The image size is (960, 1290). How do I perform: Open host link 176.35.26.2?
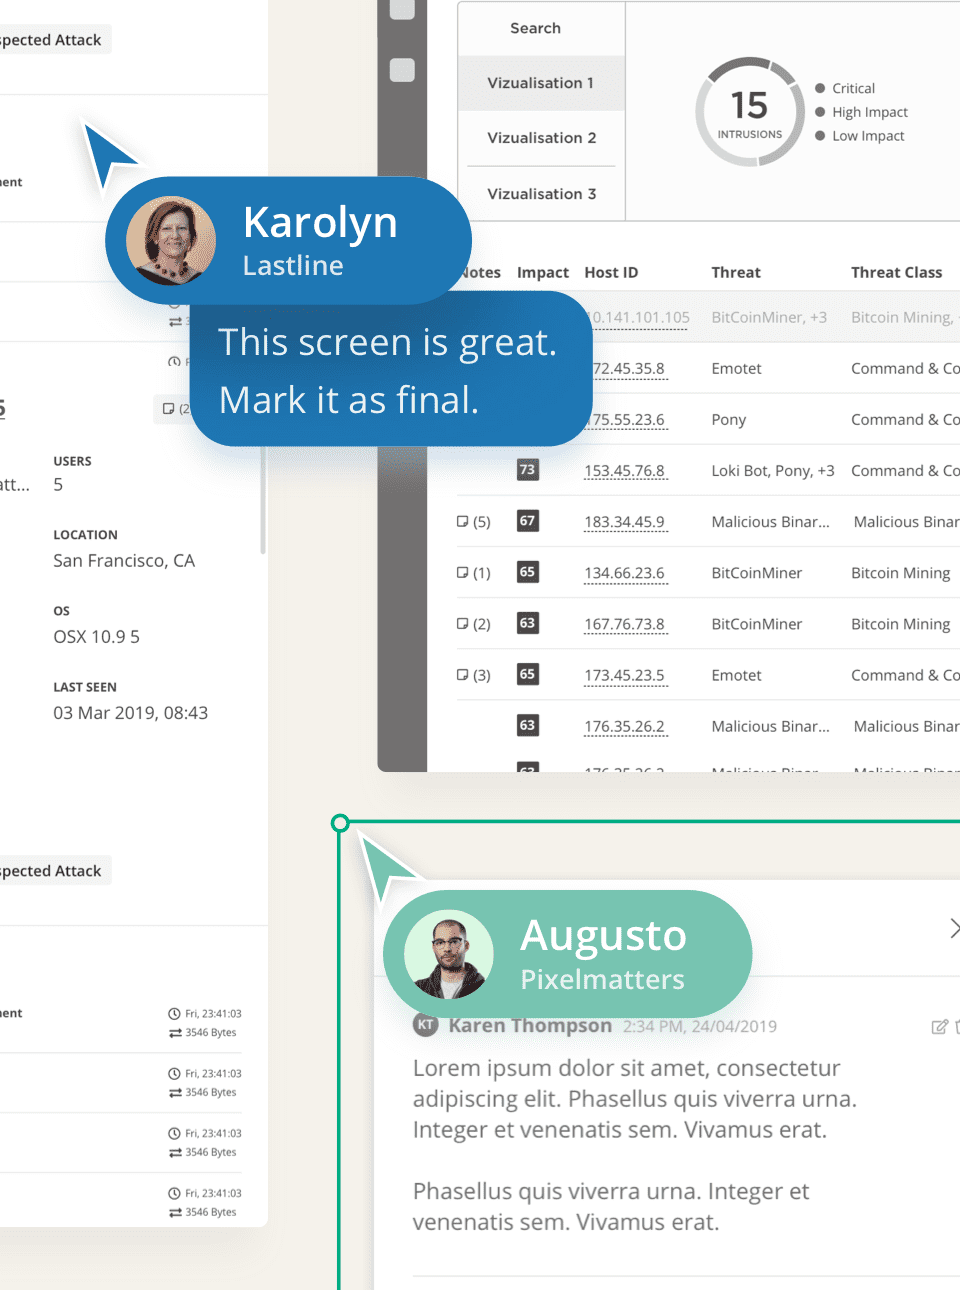624,727
